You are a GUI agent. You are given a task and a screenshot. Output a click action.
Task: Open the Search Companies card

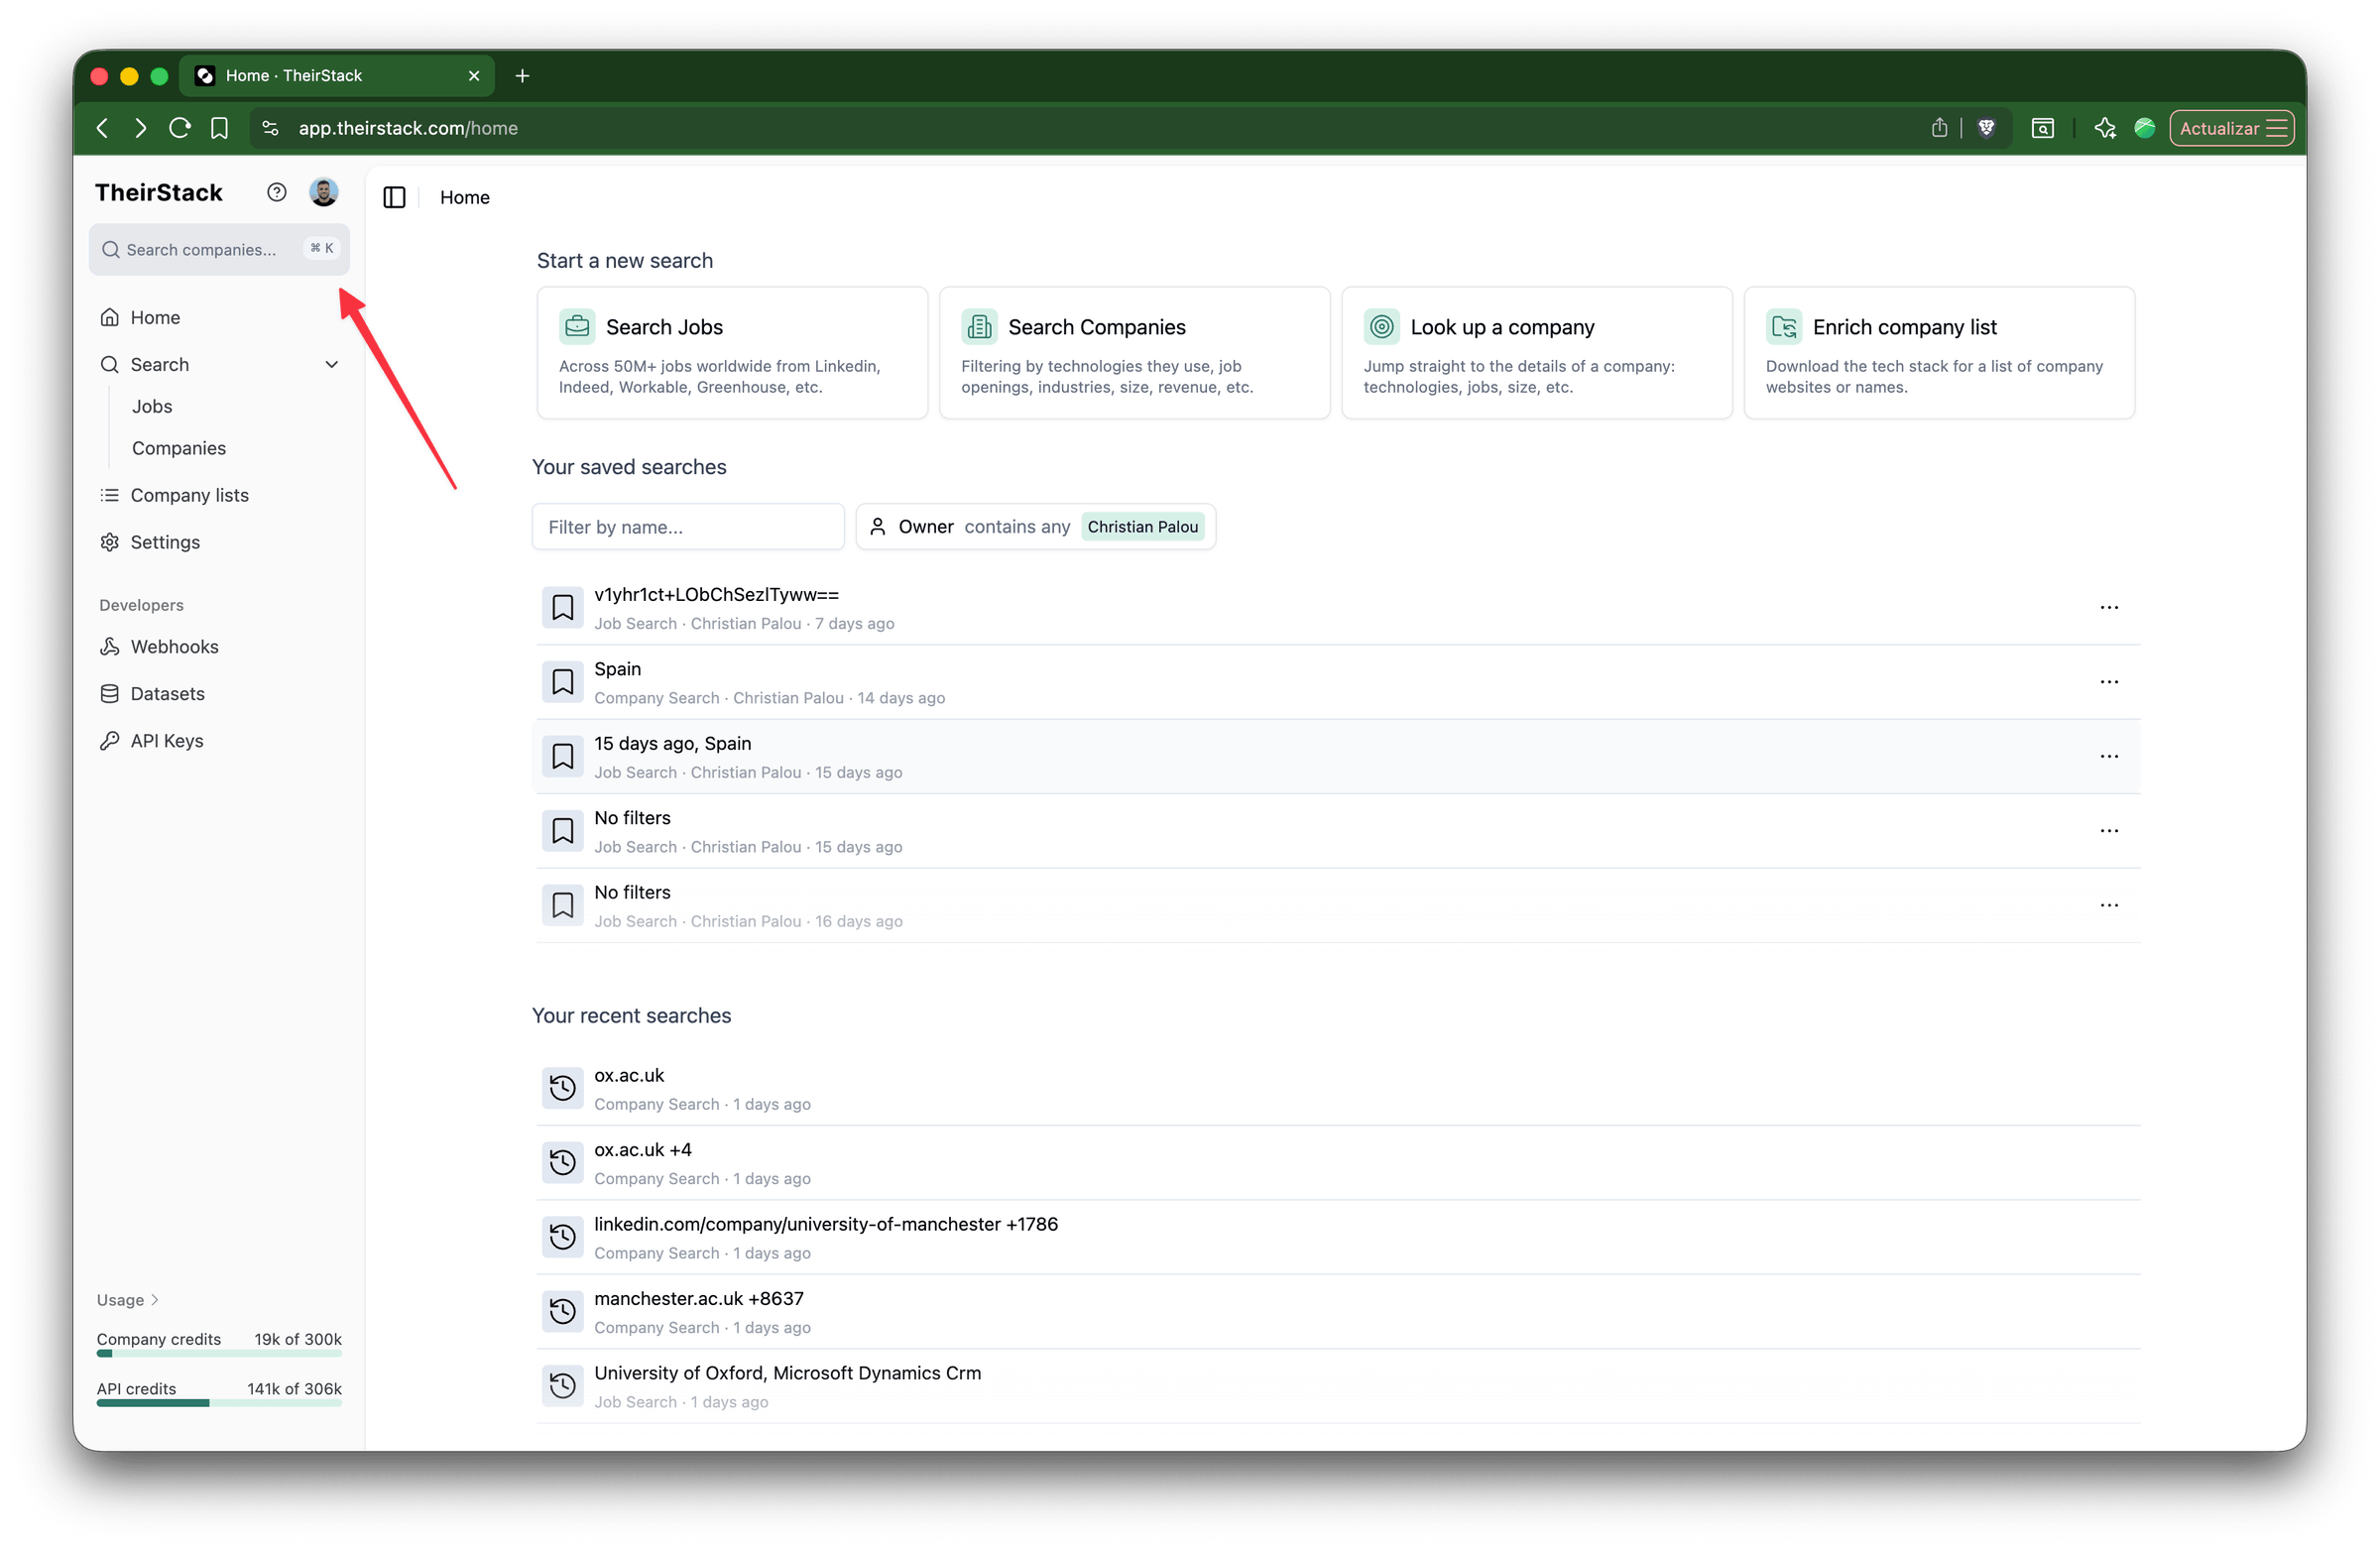click(x=1134, y=352)
